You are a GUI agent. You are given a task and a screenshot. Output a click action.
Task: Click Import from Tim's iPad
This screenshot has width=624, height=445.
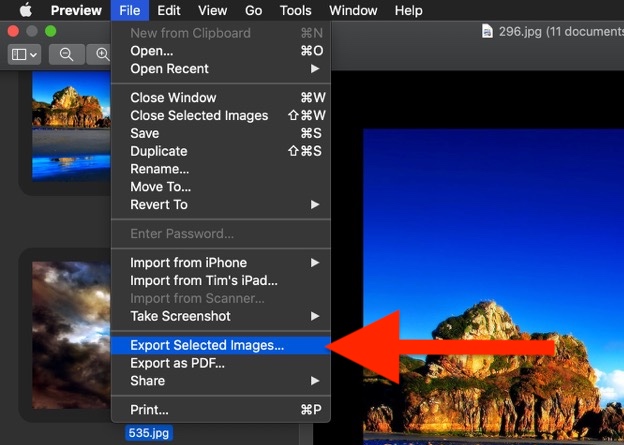(x=204, y=281)
